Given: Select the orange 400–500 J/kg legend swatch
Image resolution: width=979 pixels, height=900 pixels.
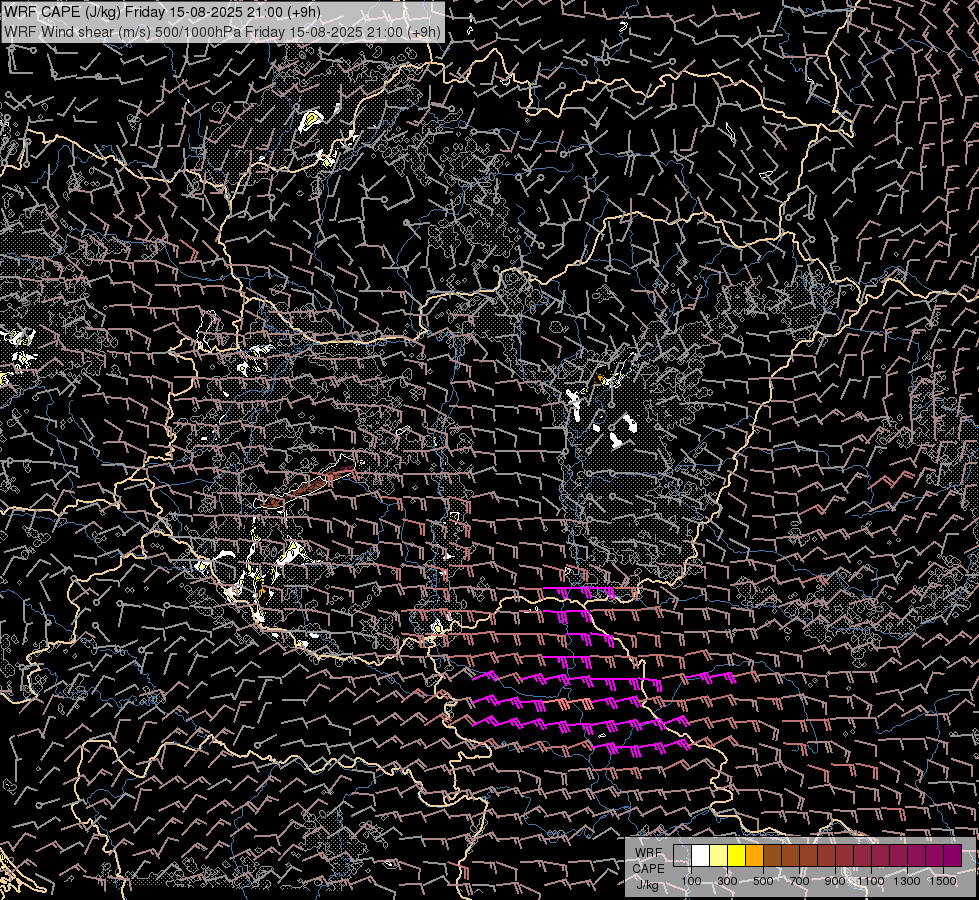Looking at the screenshot, I should [x=754, y=856].
